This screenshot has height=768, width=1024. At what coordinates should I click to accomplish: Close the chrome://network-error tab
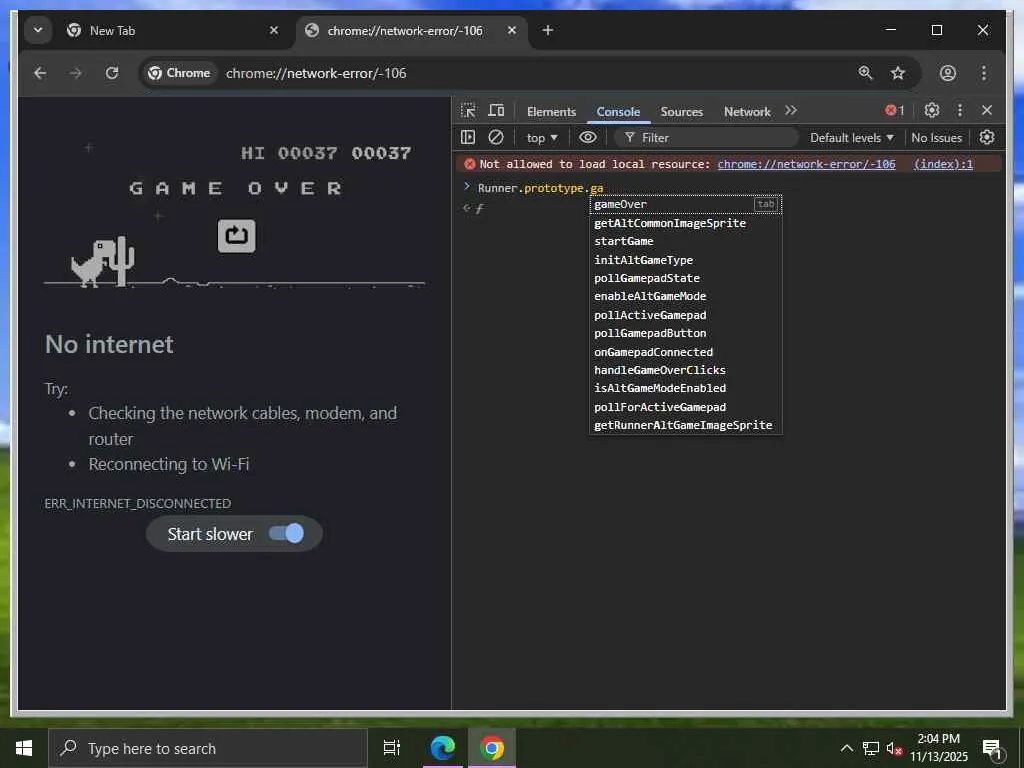512,30
